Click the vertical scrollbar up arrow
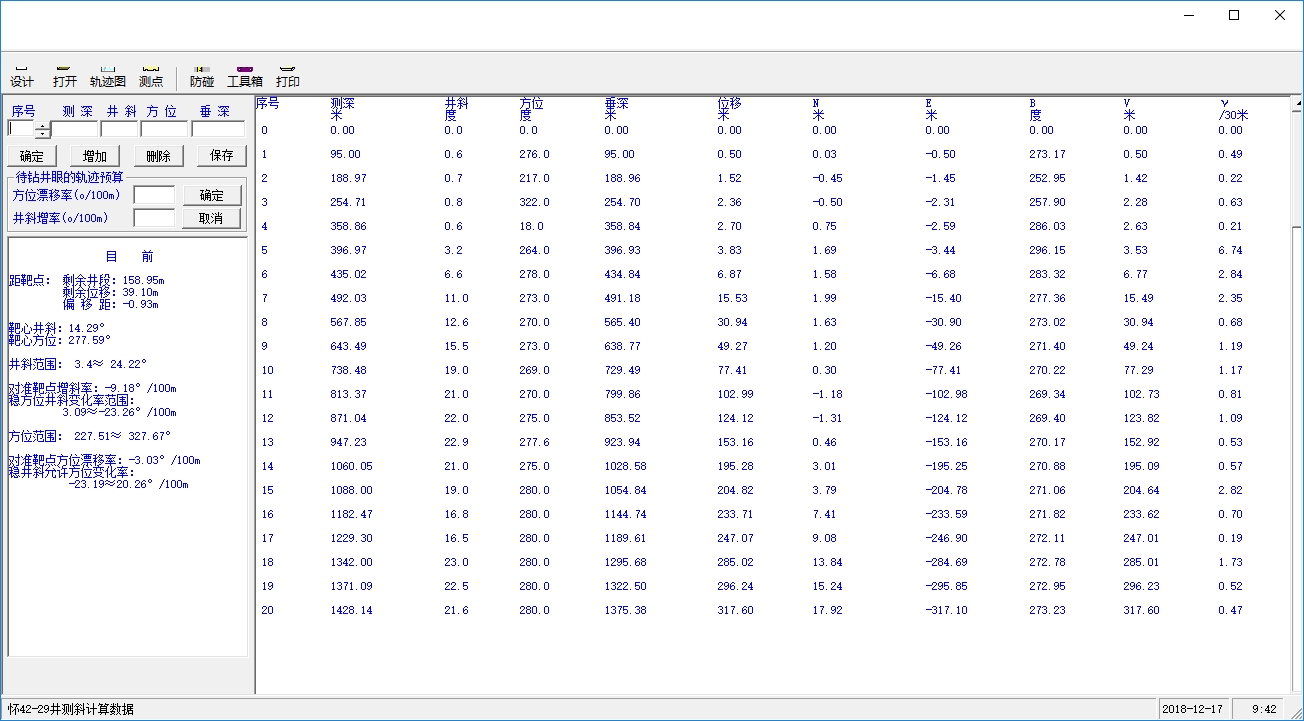The image size is (1304, 721). 1296,104
